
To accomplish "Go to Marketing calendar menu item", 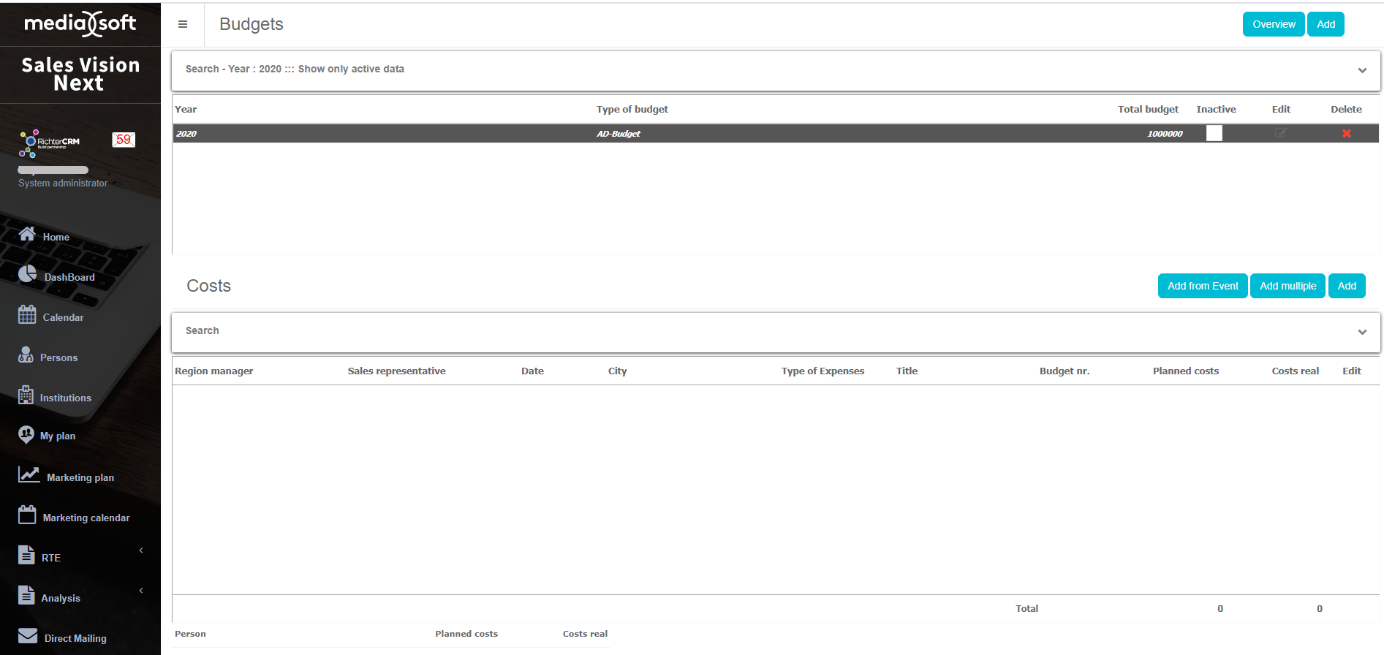I will pos(85,518).
